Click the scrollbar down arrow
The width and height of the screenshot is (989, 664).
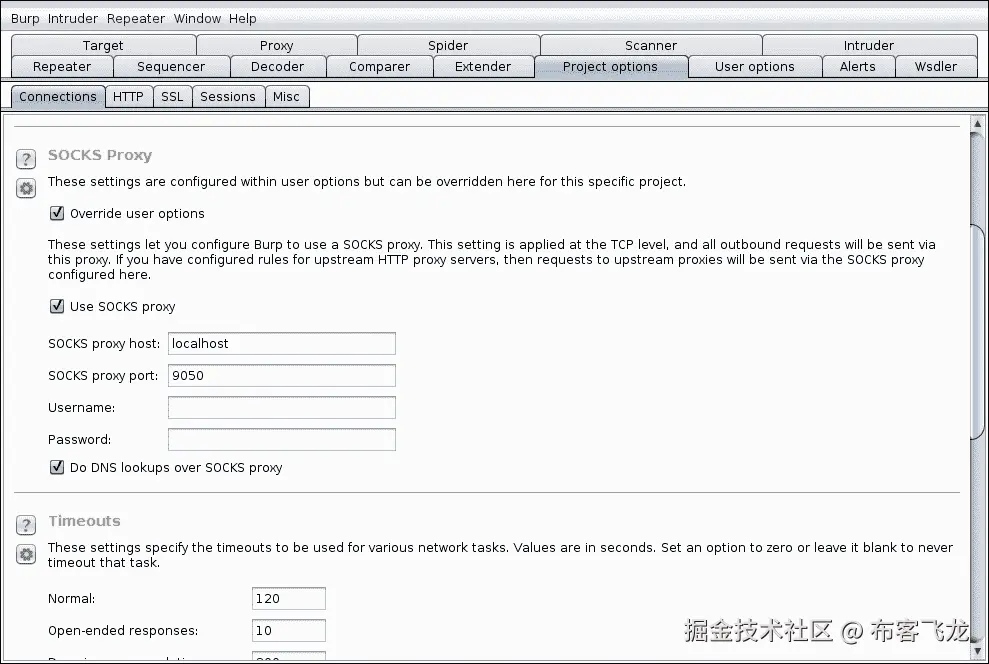(x=977, y=651)
